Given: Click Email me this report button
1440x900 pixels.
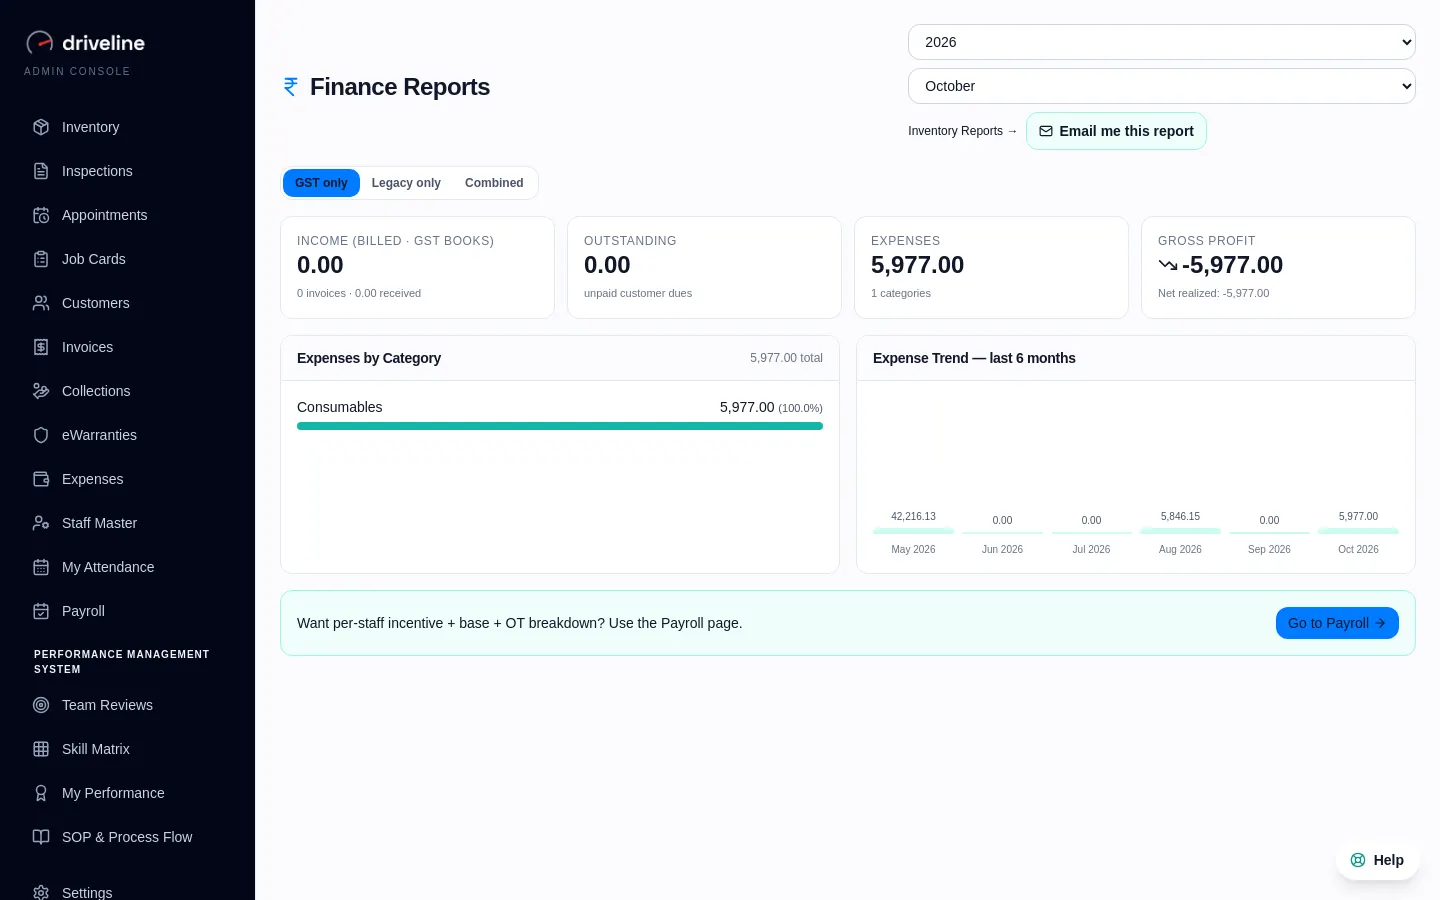Looking at the screenshot, I should (x=1116, y=131).
